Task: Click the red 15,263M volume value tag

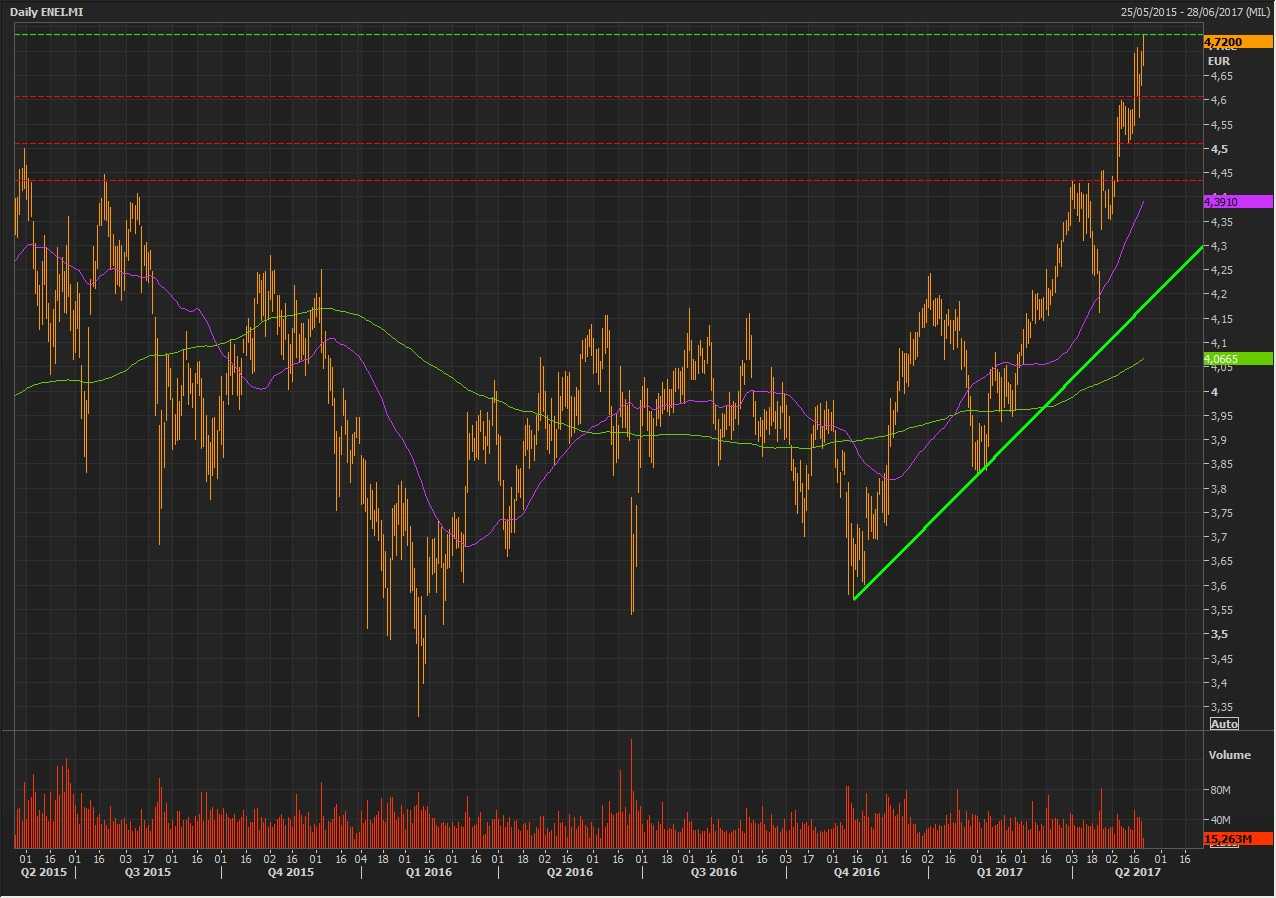Action: (1237, 839)
